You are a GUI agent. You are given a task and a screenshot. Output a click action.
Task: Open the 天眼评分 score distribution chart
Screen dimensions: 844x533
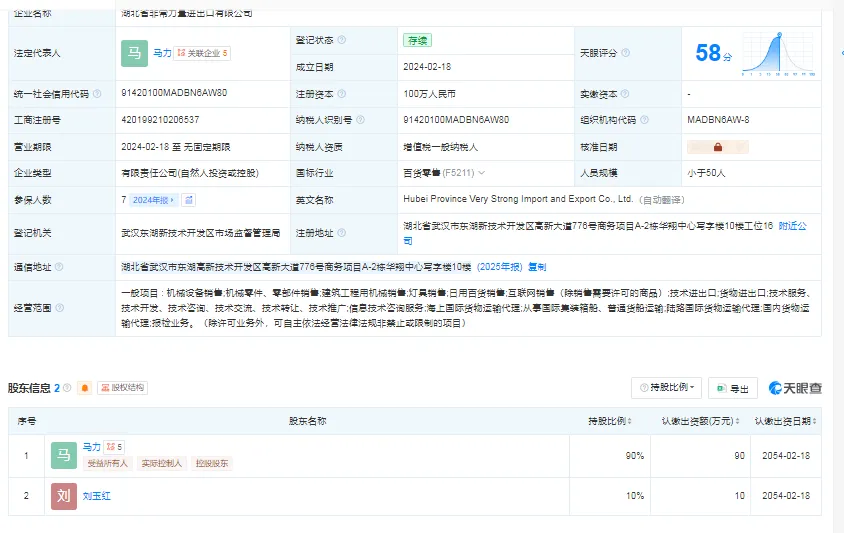778,53
